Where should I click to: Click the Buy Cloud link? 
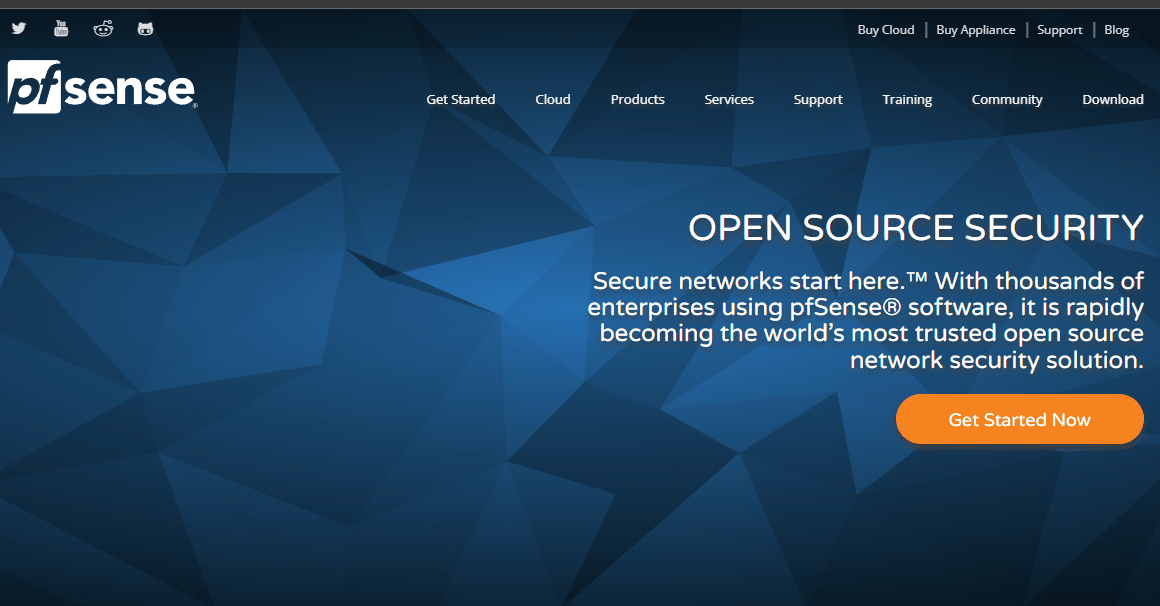(885, 30)
